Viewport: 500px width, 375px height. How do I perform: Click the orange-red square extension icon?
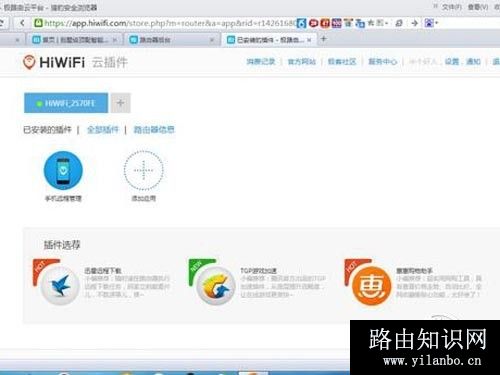click(x=325, y=23)
